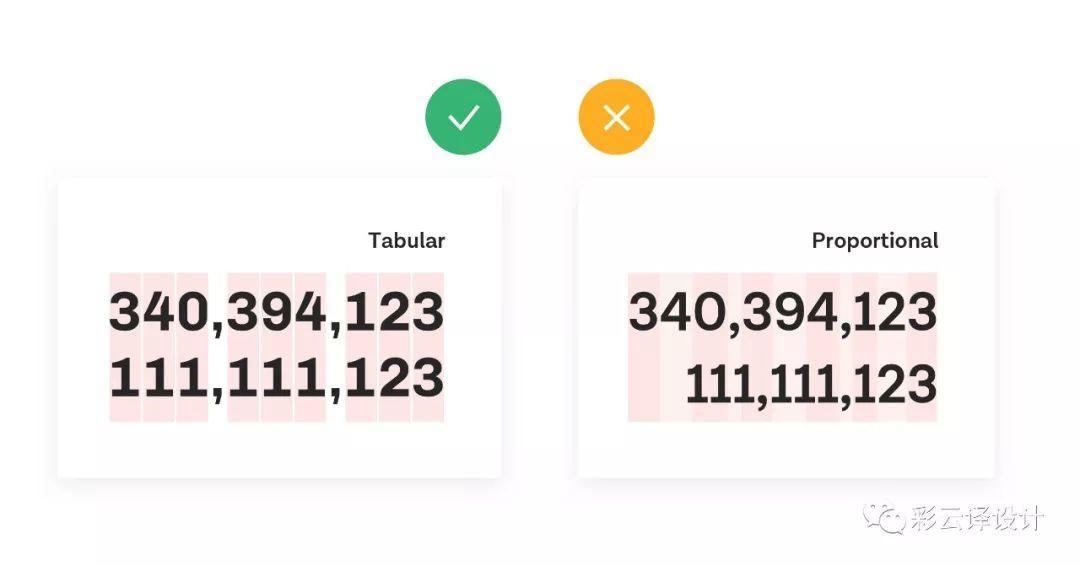Click the green checkmark circle icon
This screenshot has width=1080, height=566.
[463, 117]
